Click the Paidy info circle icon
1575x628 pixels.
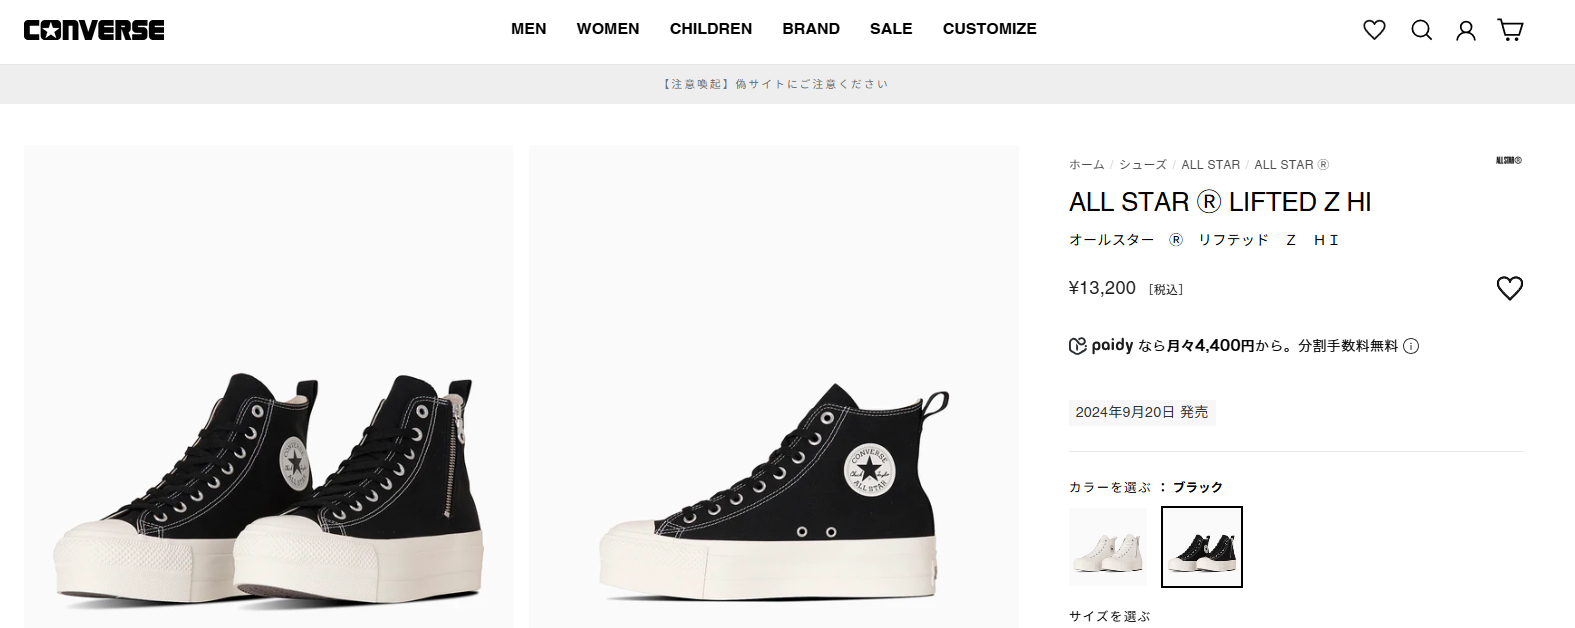click(x=1411, y=346)
